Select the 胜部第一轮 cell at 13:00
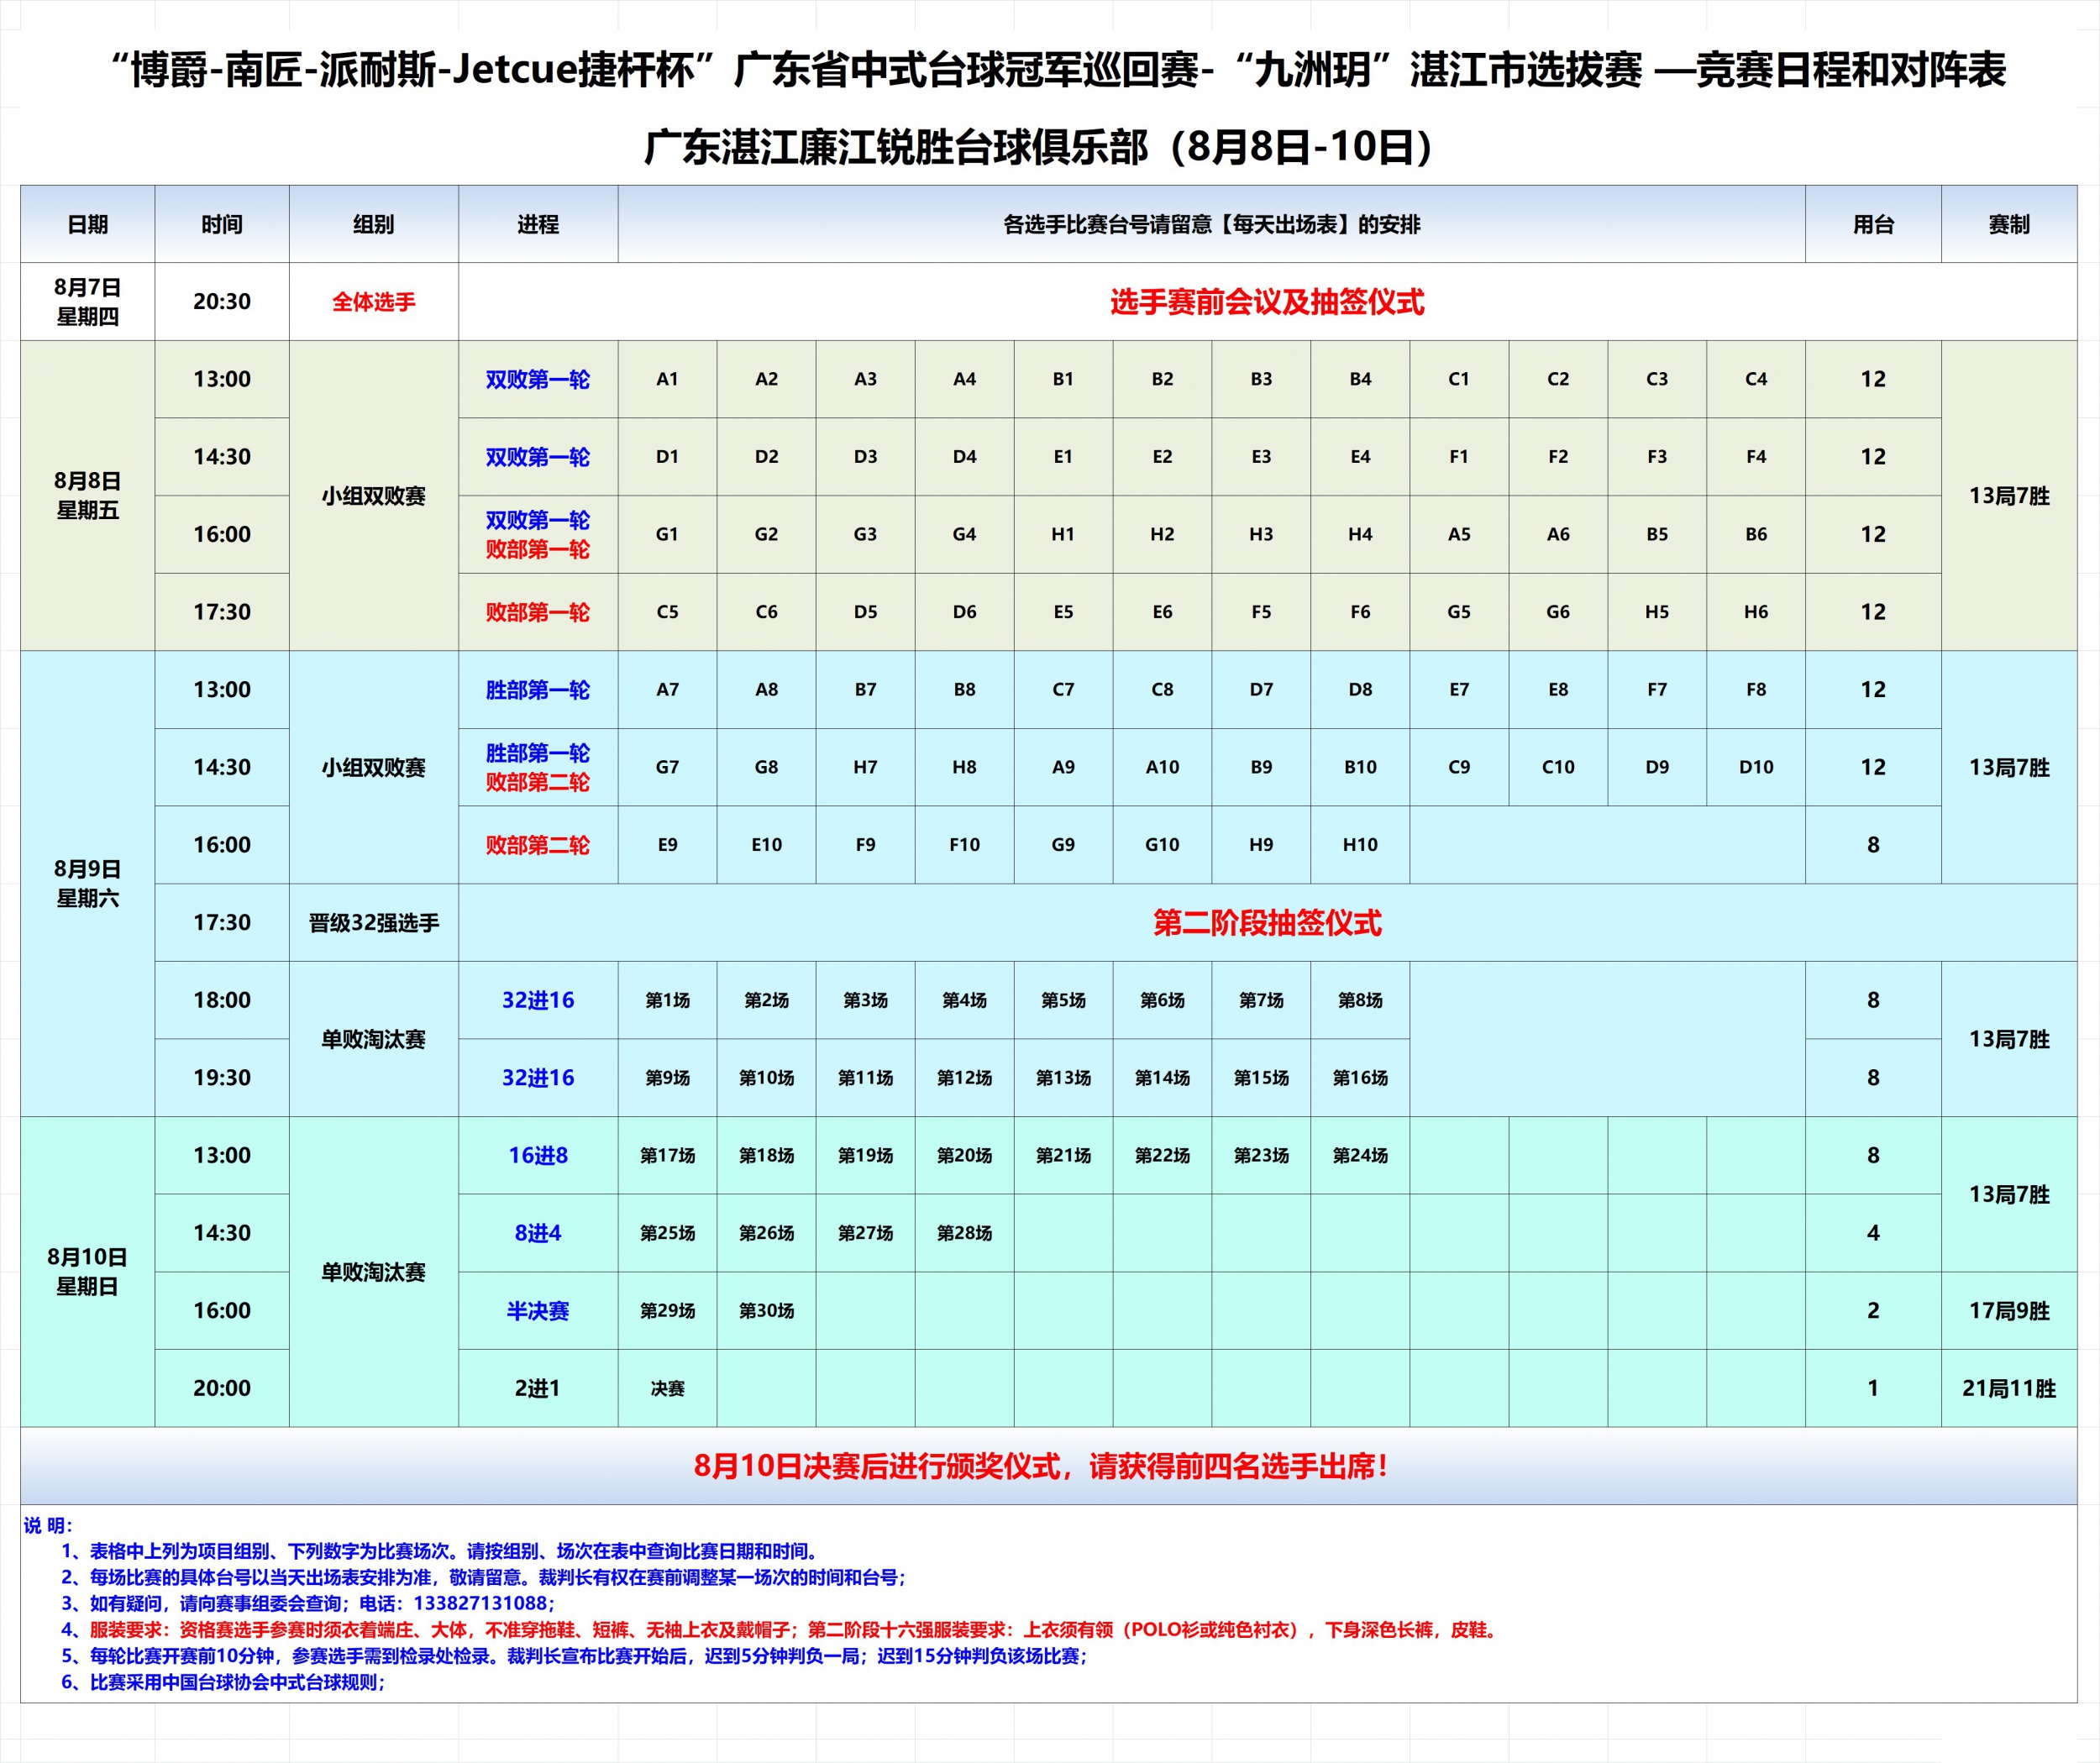This screenshot has height=1763, width=2100. (537, 690)
